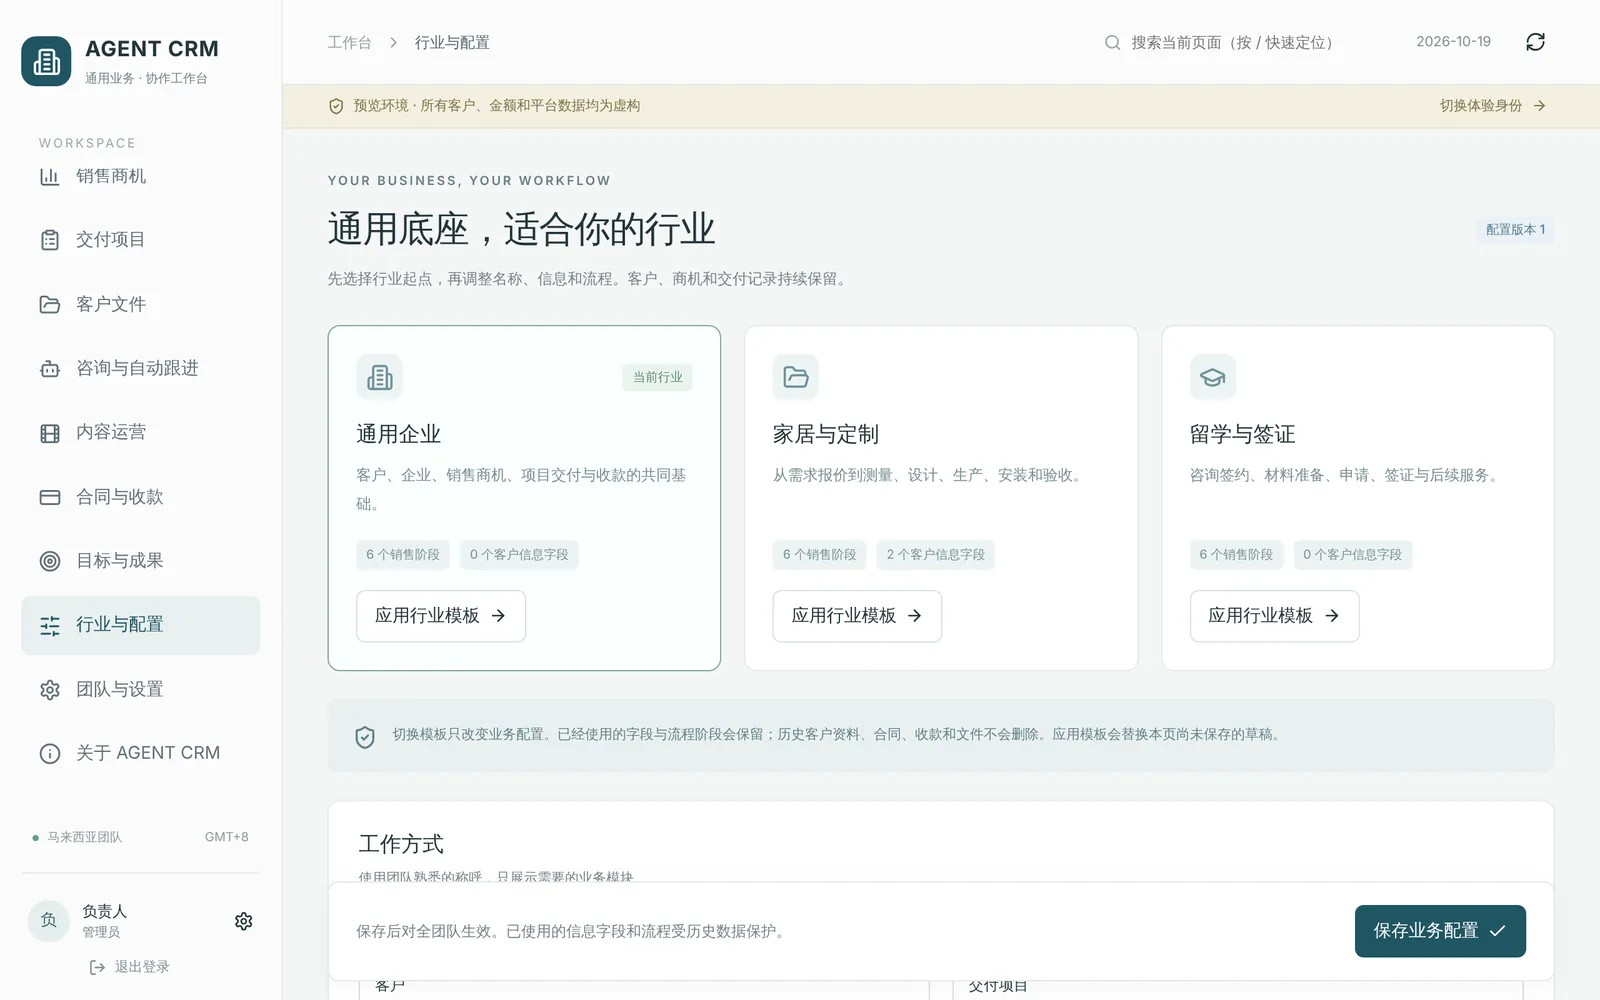Screen dimensions: 1600x1000
Task: Open account settings gear beside 负责人
Action: [x=243, y=921]
